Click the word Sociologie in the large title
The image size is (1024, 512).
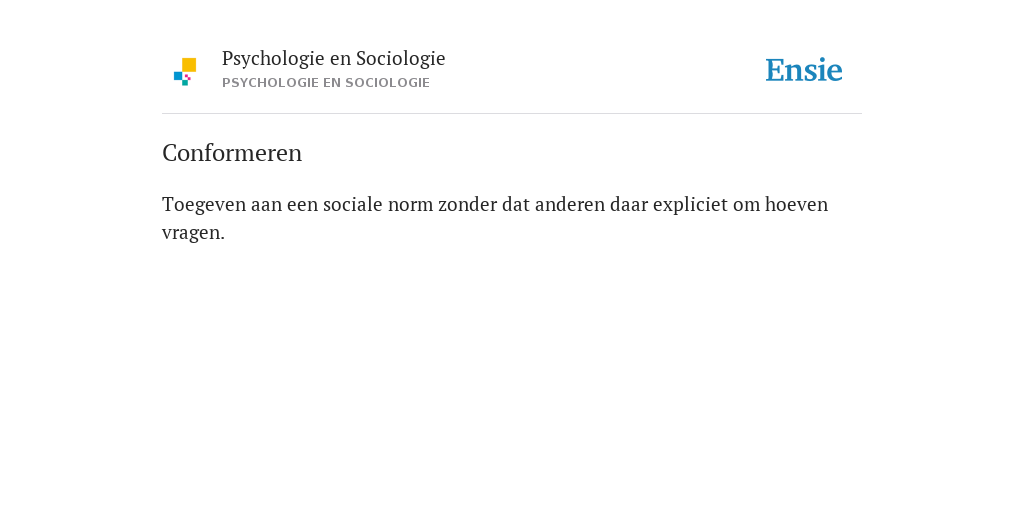(401, 59)
